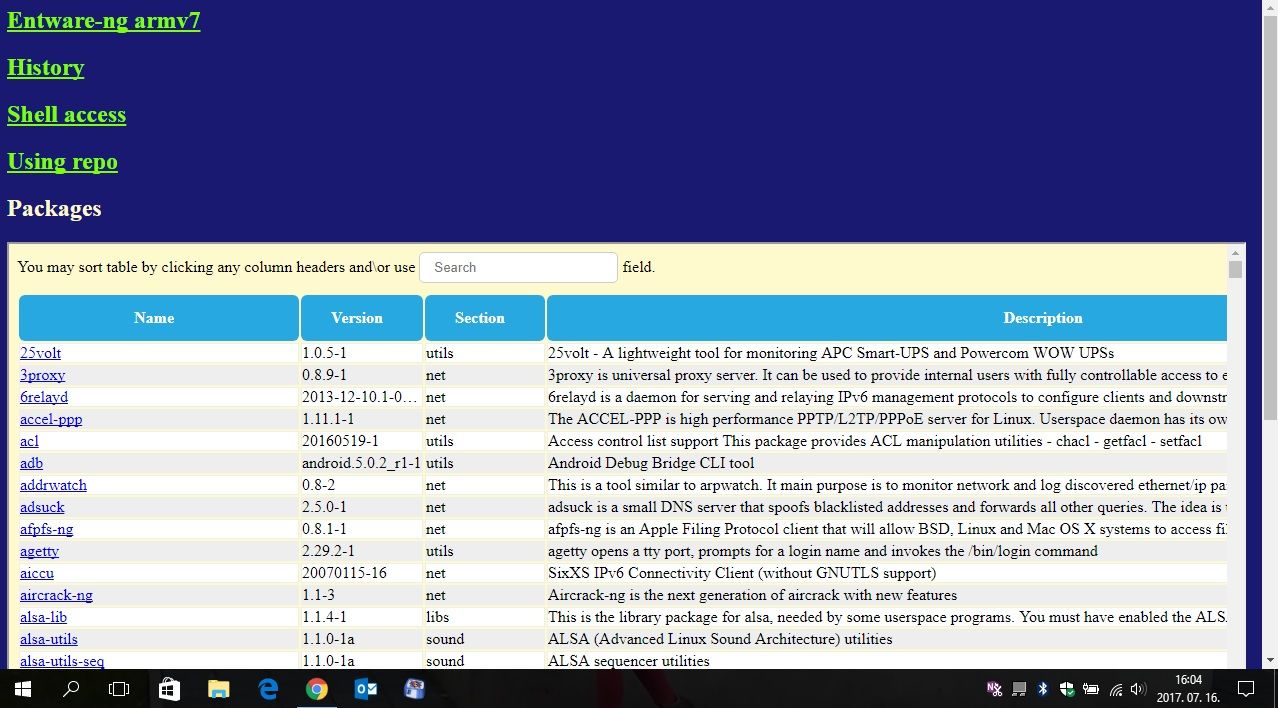The width and height of the screenshot is (1278, 708).
Task: Open the aircrack-ng package link
Action: (x=56, y=595)
